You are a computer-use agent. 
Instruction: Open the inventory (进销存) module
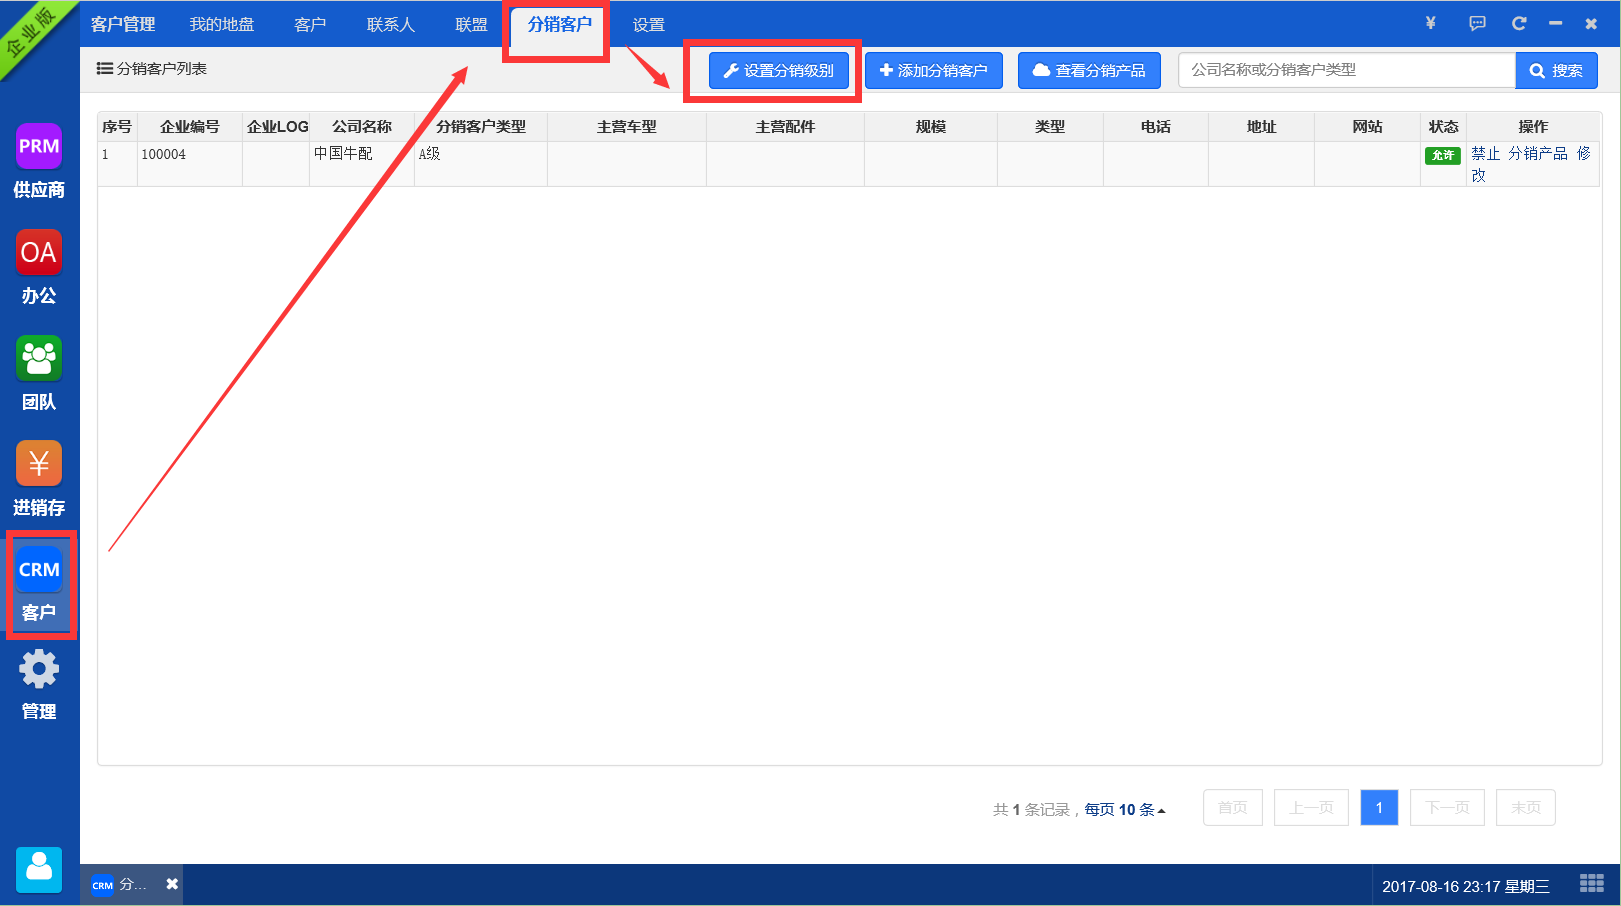pyautogui.click(x=39, y=465)
